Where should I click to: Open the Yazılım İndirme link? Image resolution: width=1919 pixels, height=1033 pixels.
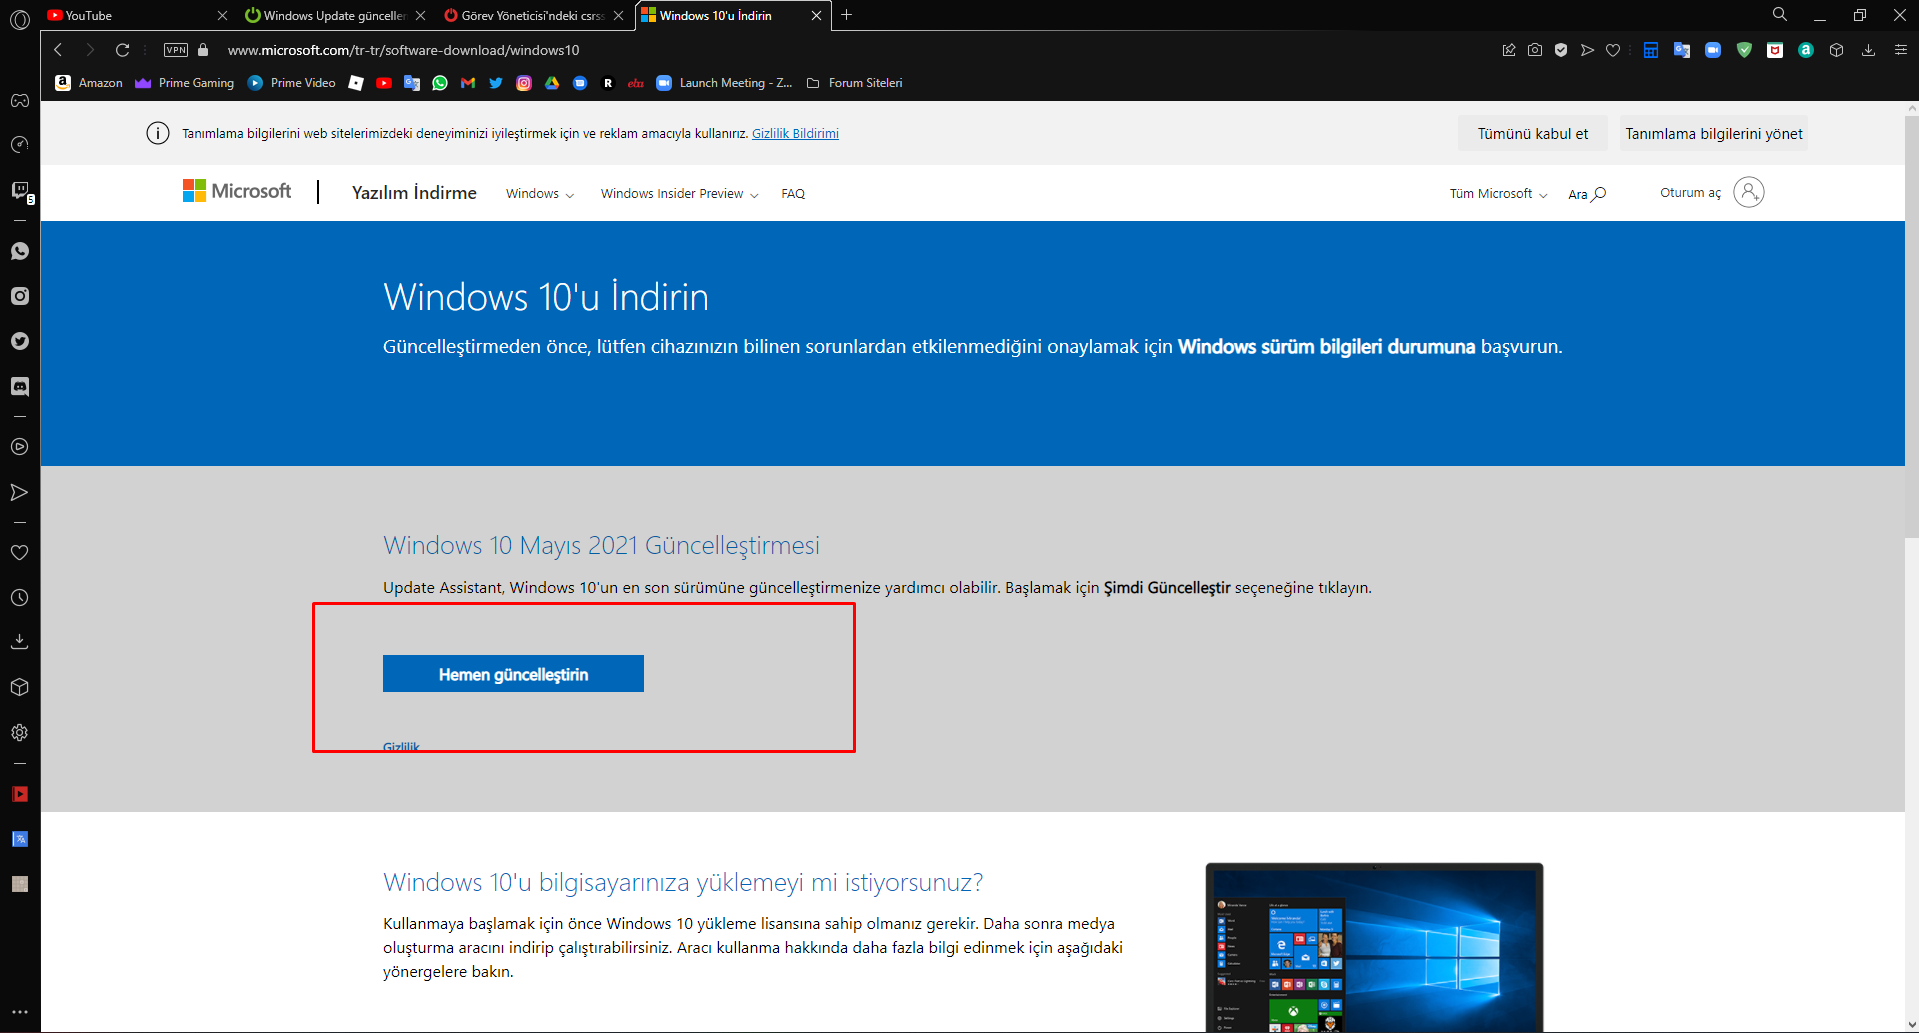[414, 193]
